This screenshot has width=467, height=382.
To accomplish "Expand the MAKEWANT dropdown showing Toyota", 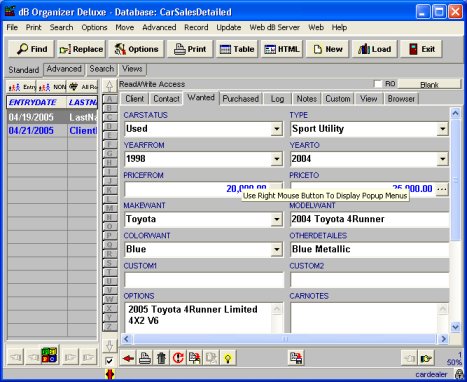I will click(x=277, y=219).
